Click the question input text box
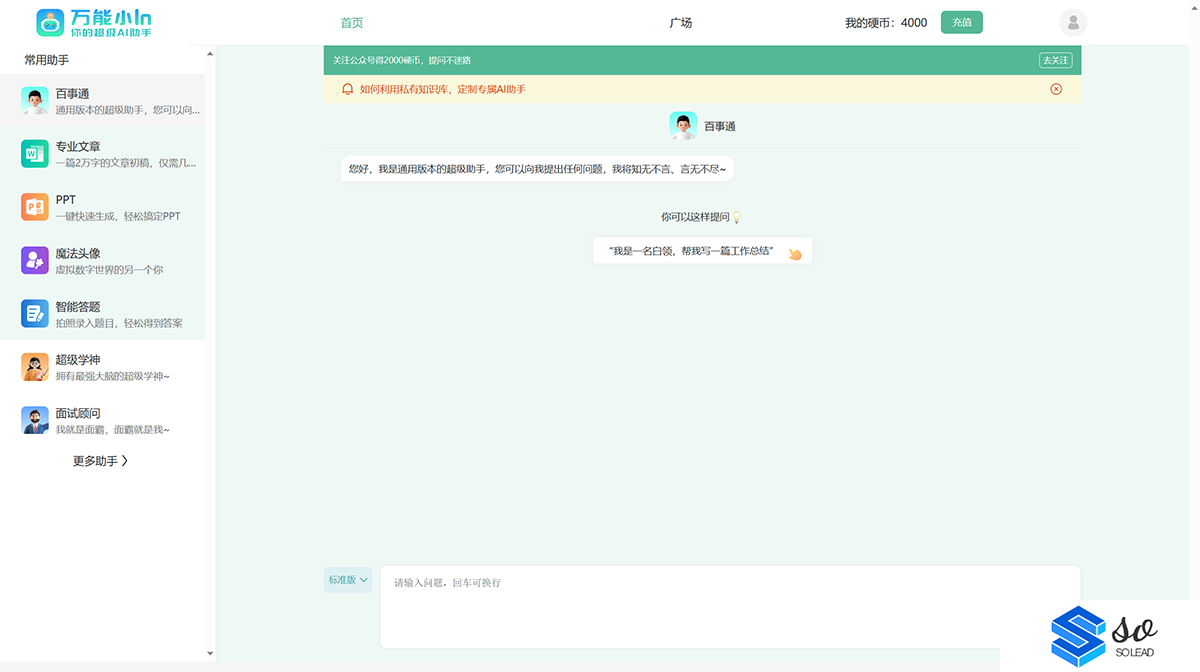Screen dimensions: 1200x672 [x=730, y=607]
